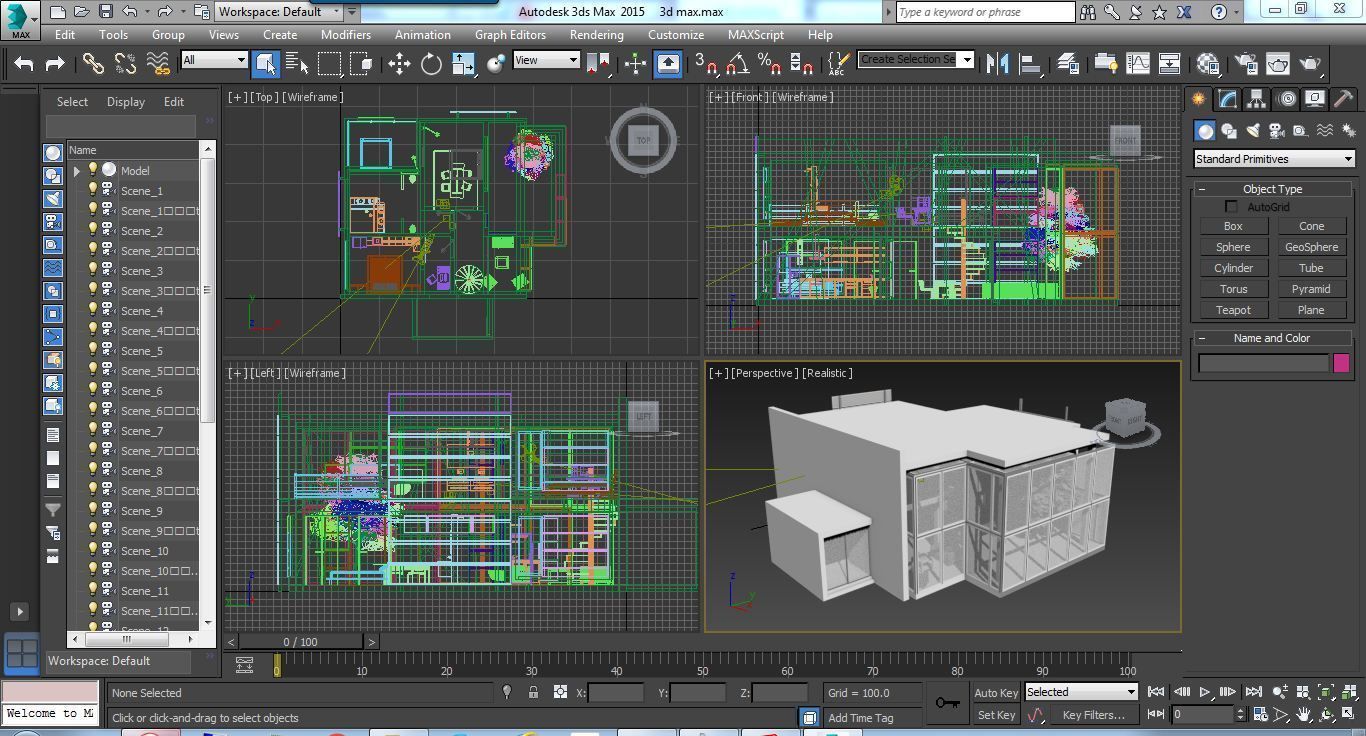Select the Cameras category icon
Viewport: 1366px width, 736px height.
(x=1277, y=131)
